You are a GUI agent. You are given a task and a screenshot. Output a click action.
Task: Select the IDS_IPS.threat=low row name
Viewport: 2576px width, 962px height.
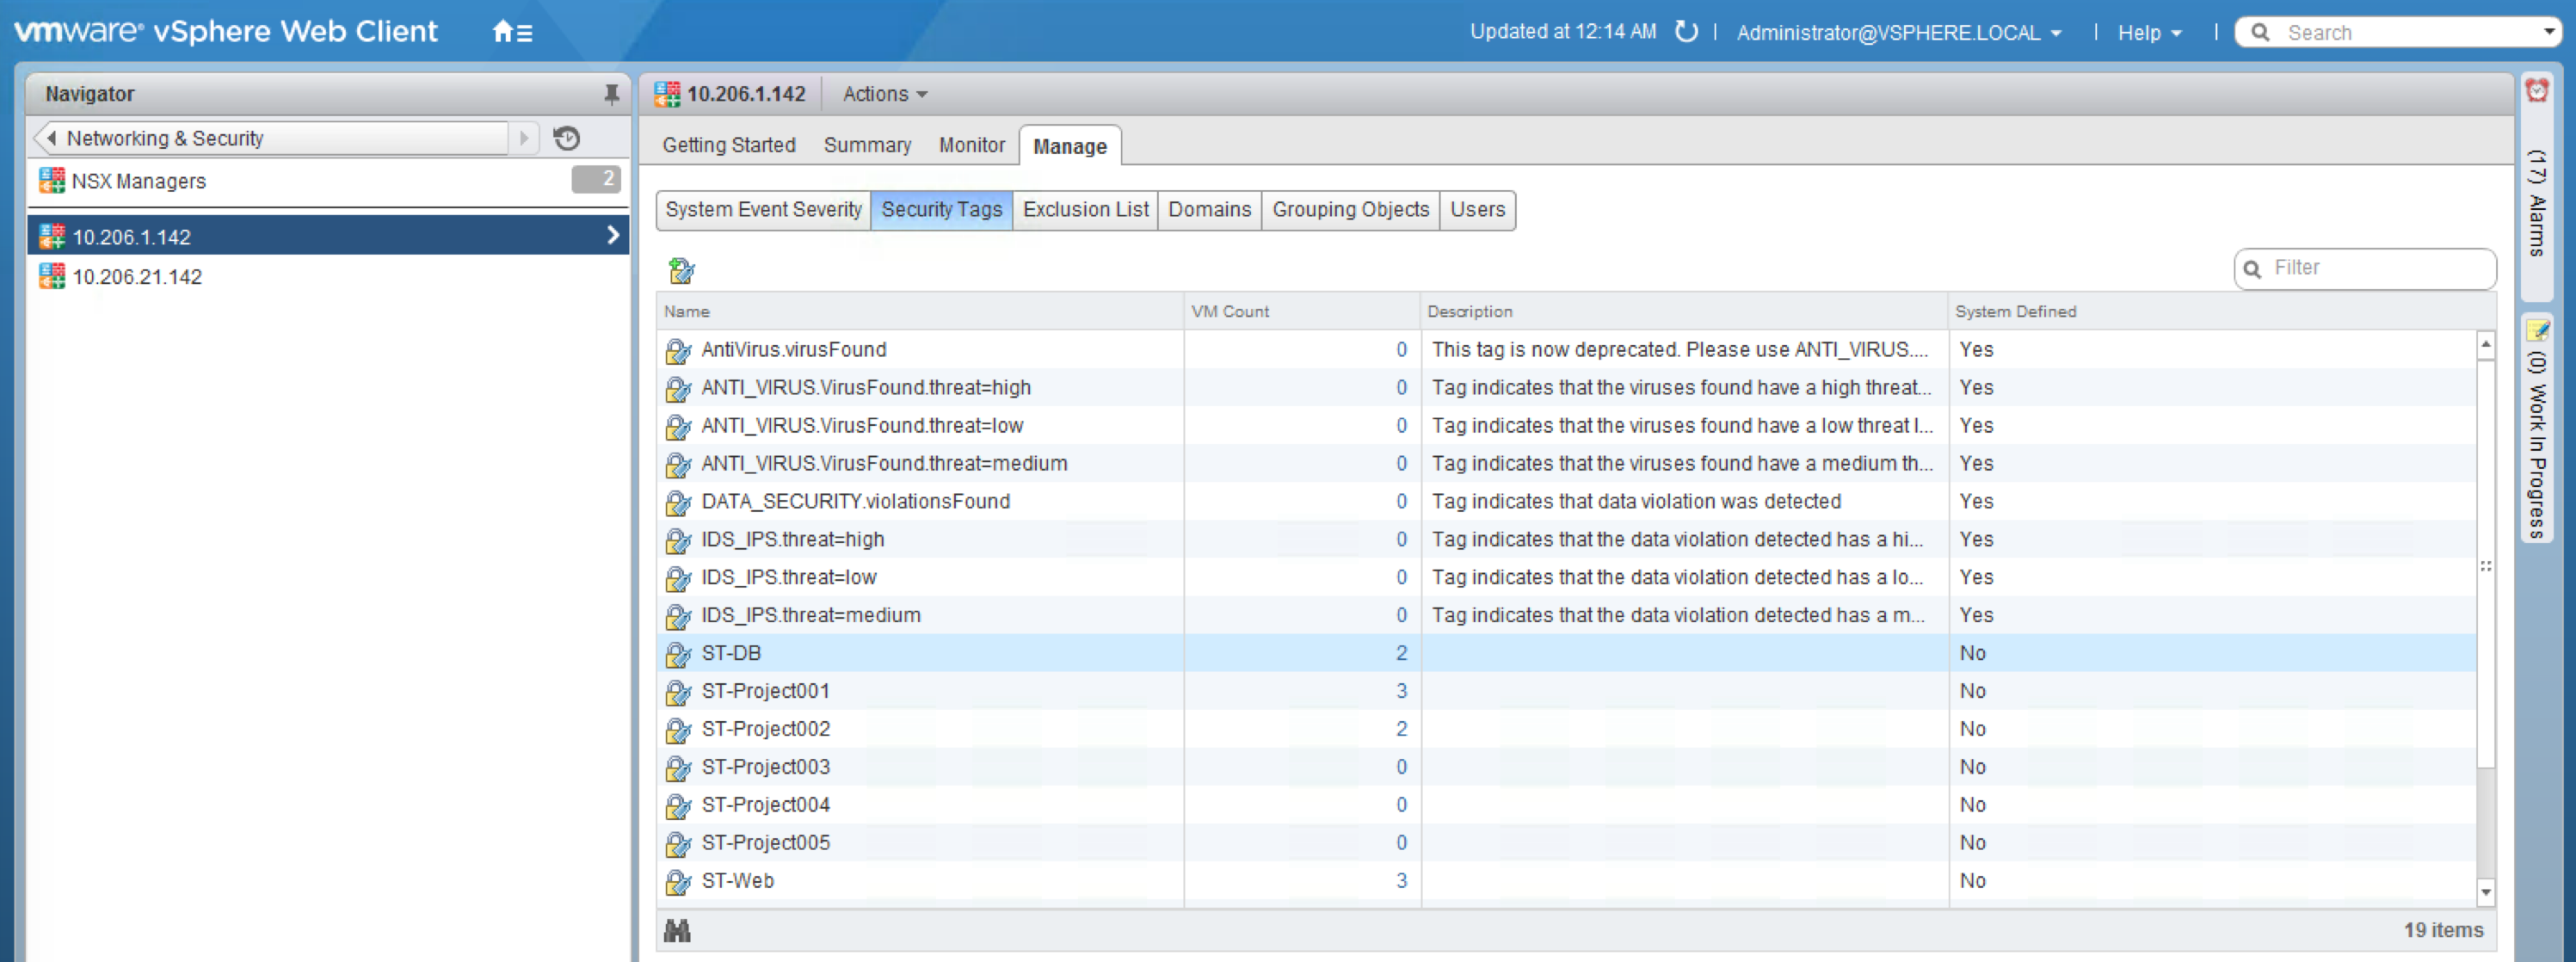click(x=788, y=578)
